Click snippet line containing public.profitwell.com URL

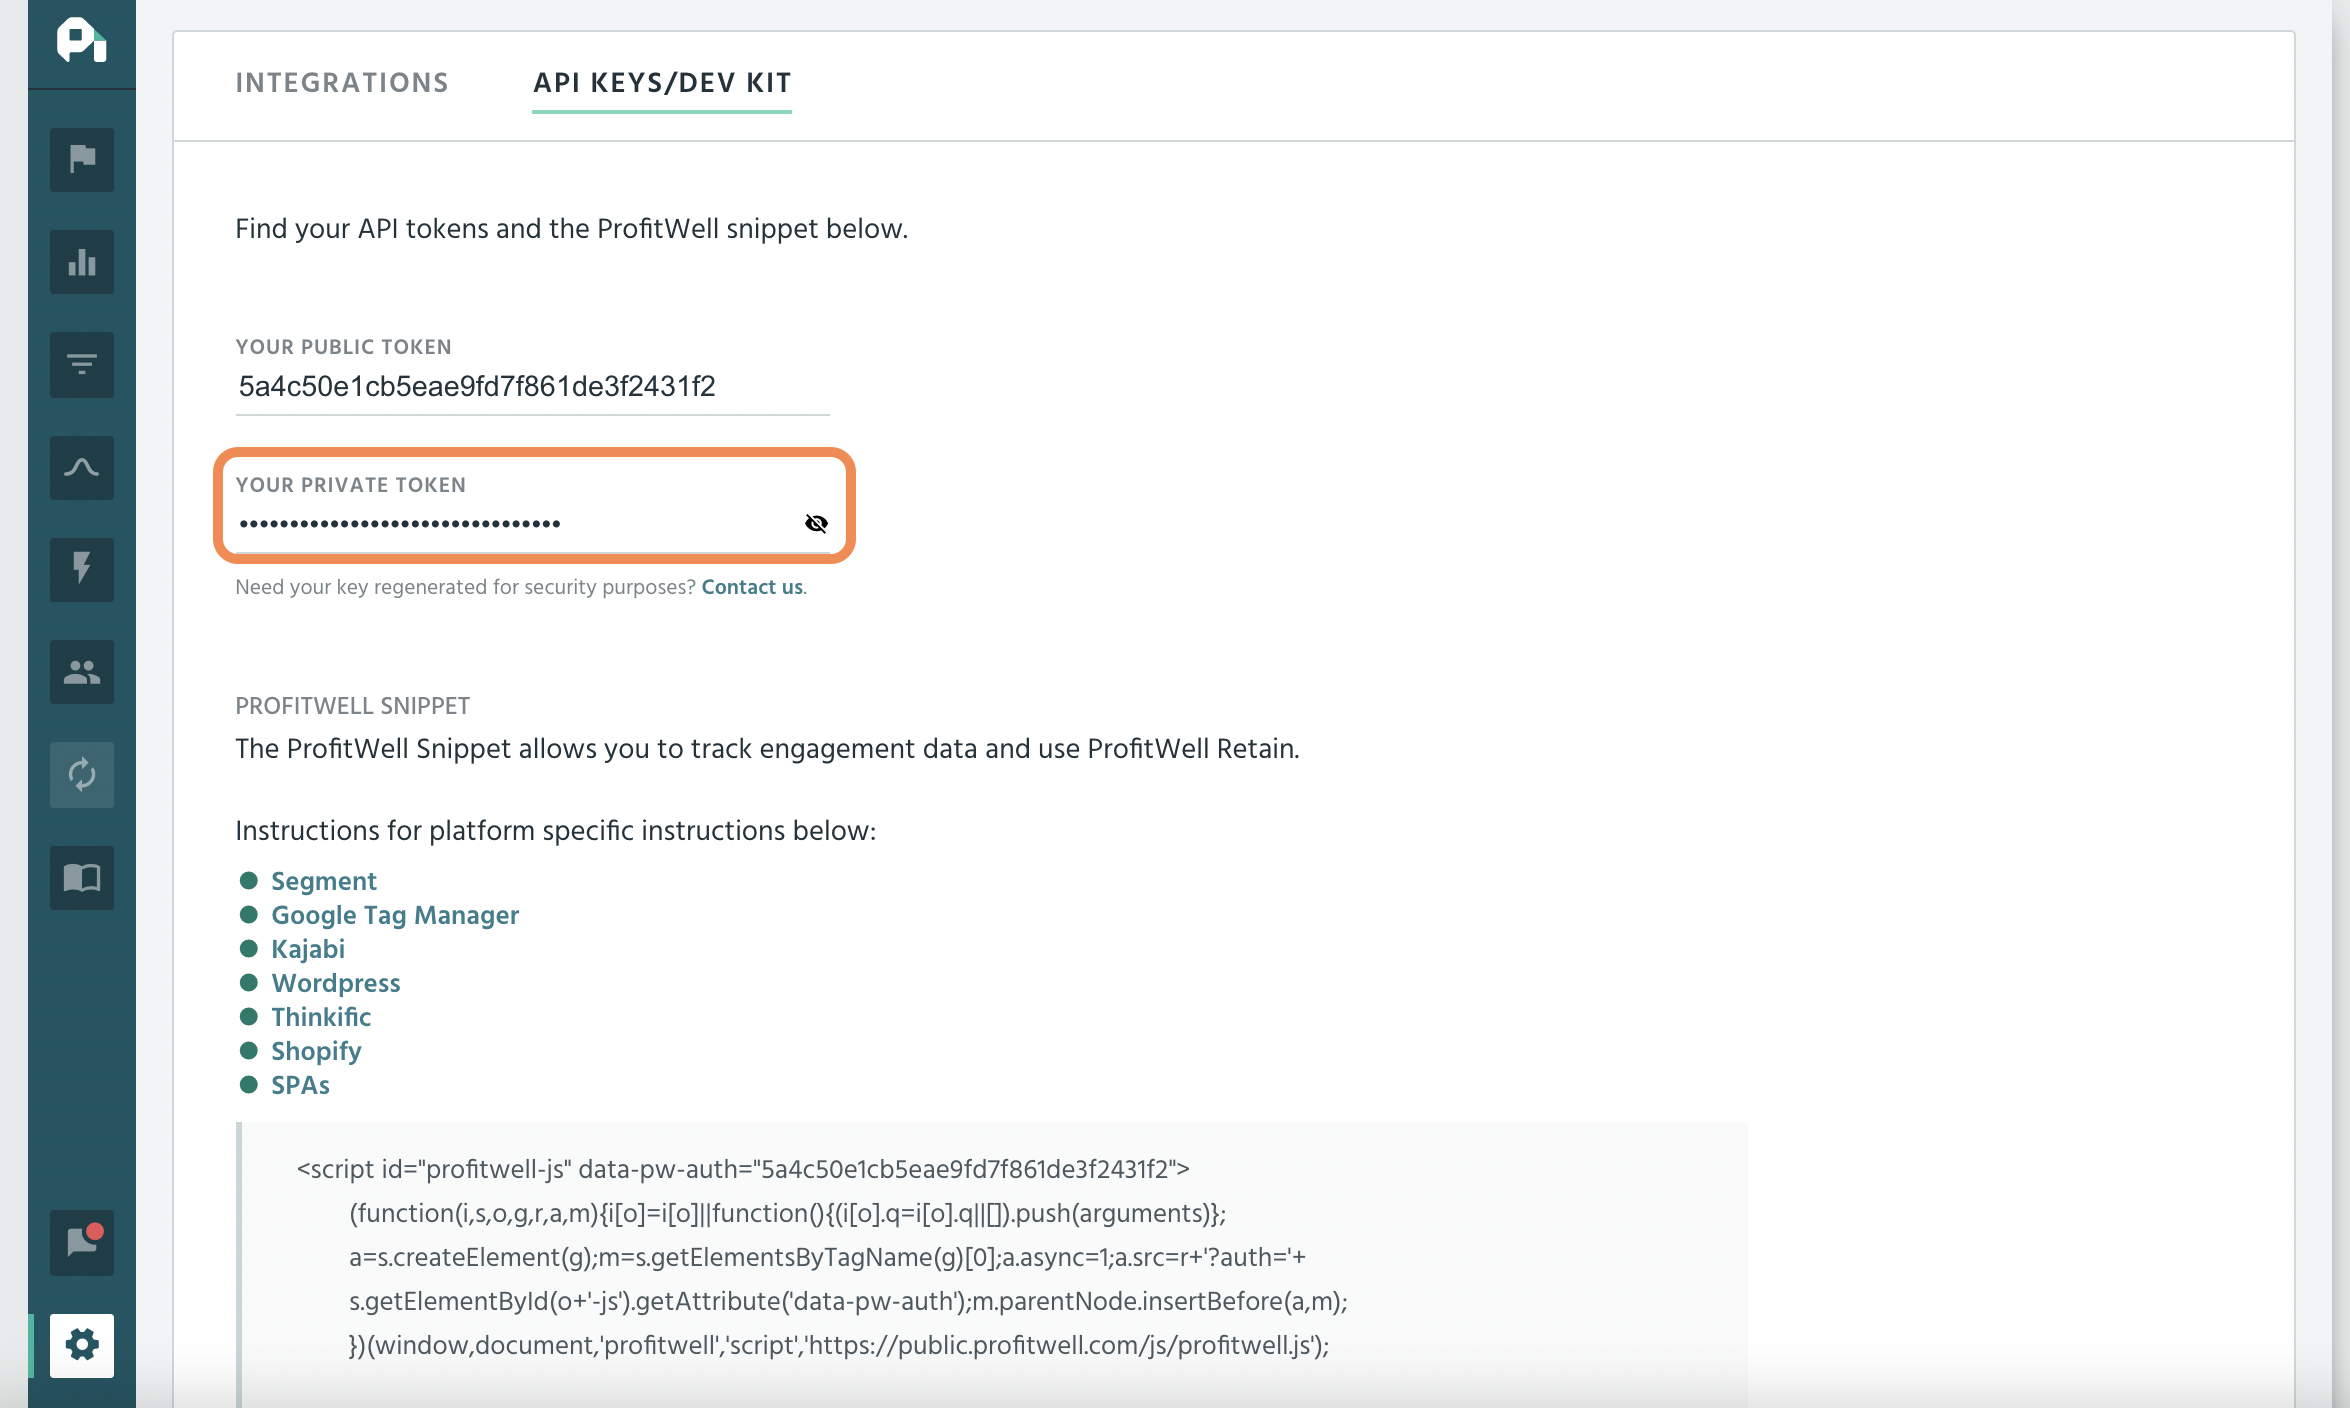point(839,1345)
